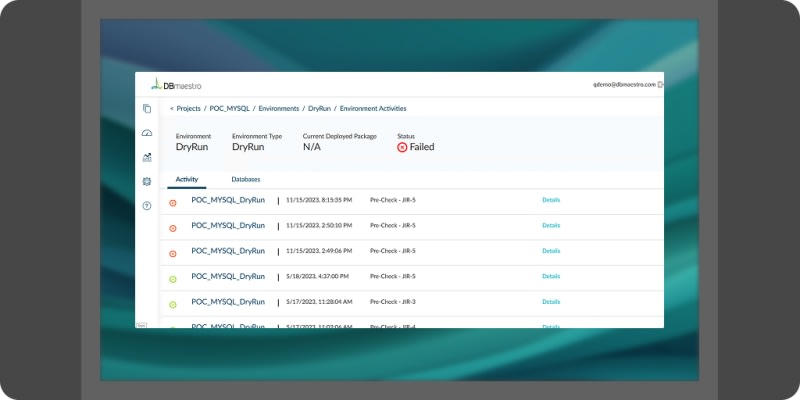The height and width of the screenshot is (400, 800).
Task: Click POC_MYSQL_DryRun in the 4:37:00 PM row
Action: coord(228,277)
